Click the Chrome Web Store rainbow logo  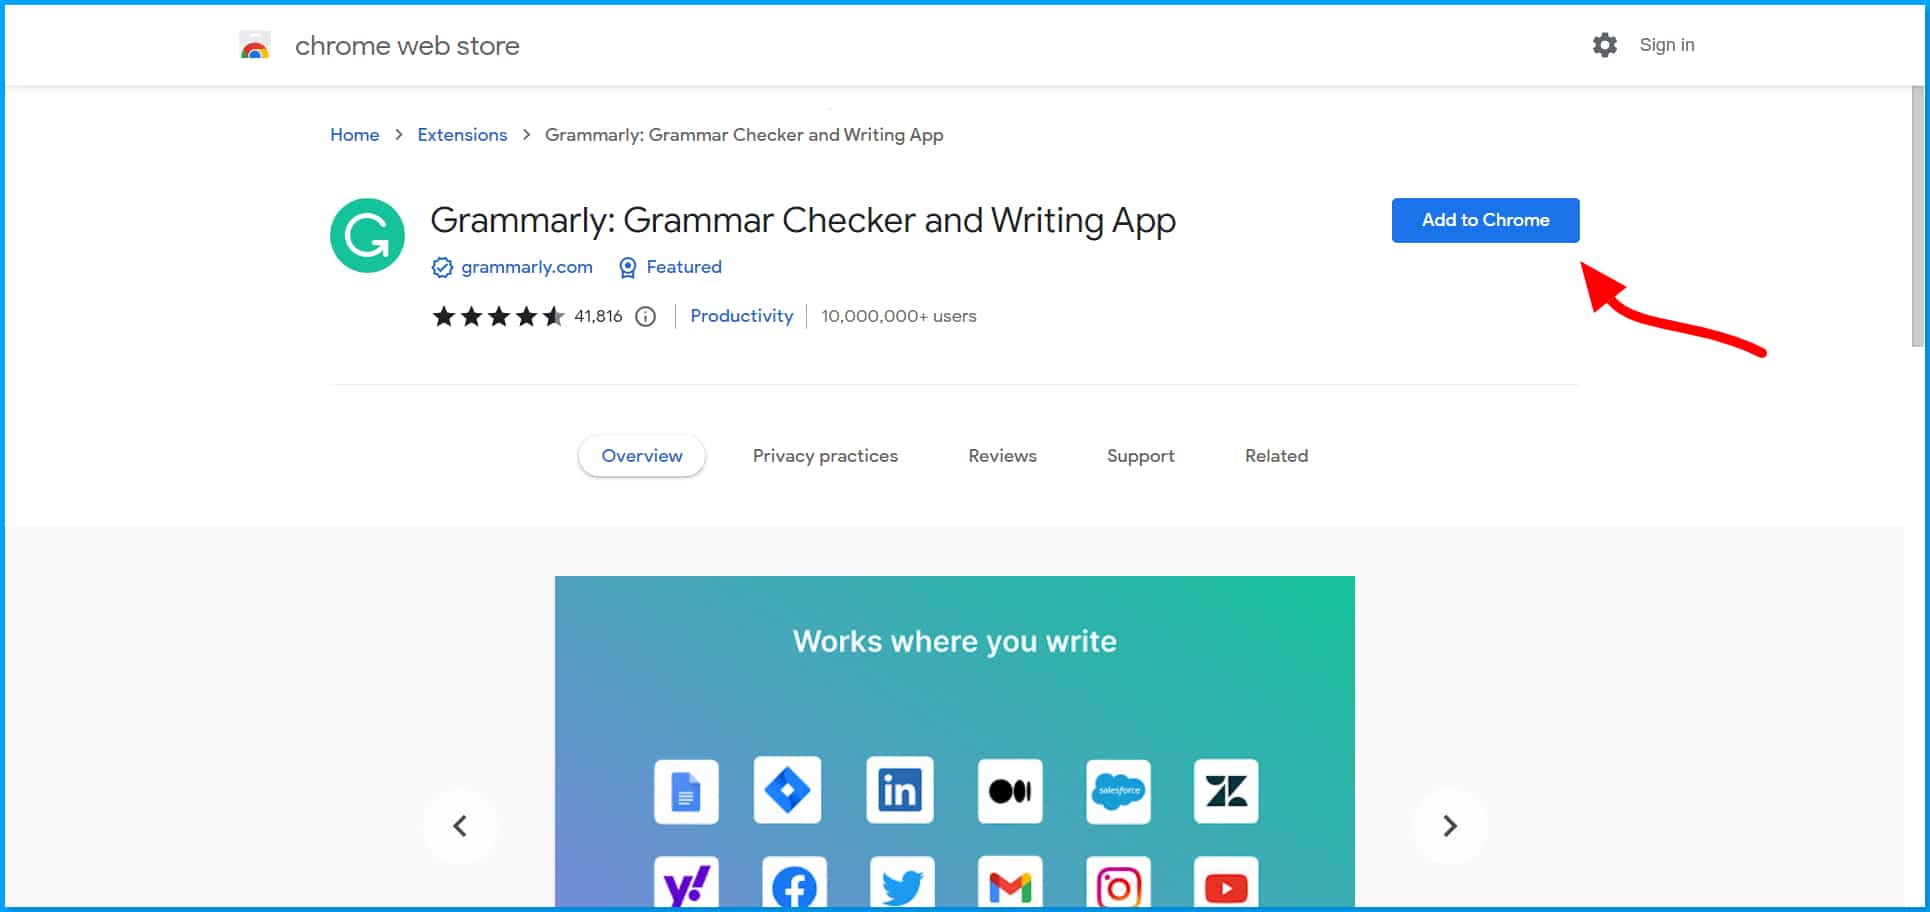coord(255,46)
